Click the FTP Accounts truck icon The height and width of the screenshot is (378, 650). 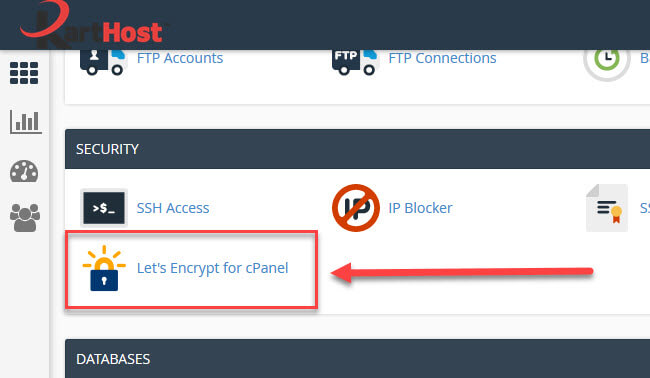(103, 62)
